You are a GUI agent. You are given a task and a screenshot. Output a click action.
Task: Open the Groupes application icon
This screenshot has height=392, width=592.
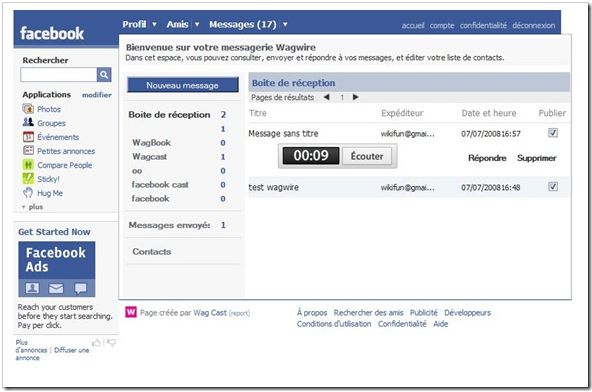tap(28, 122)
